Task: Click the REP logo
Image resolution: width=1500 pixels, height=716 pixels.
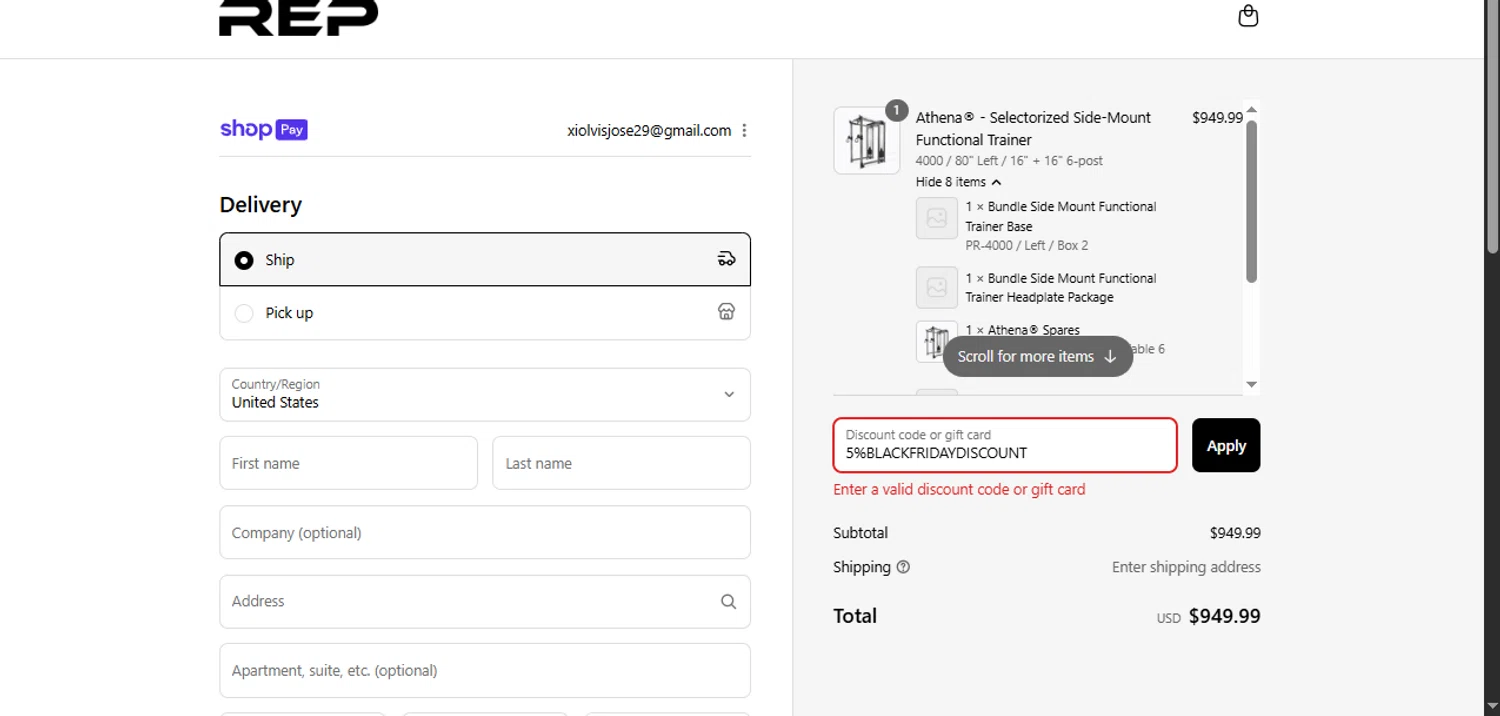Action: coord(298,17)
